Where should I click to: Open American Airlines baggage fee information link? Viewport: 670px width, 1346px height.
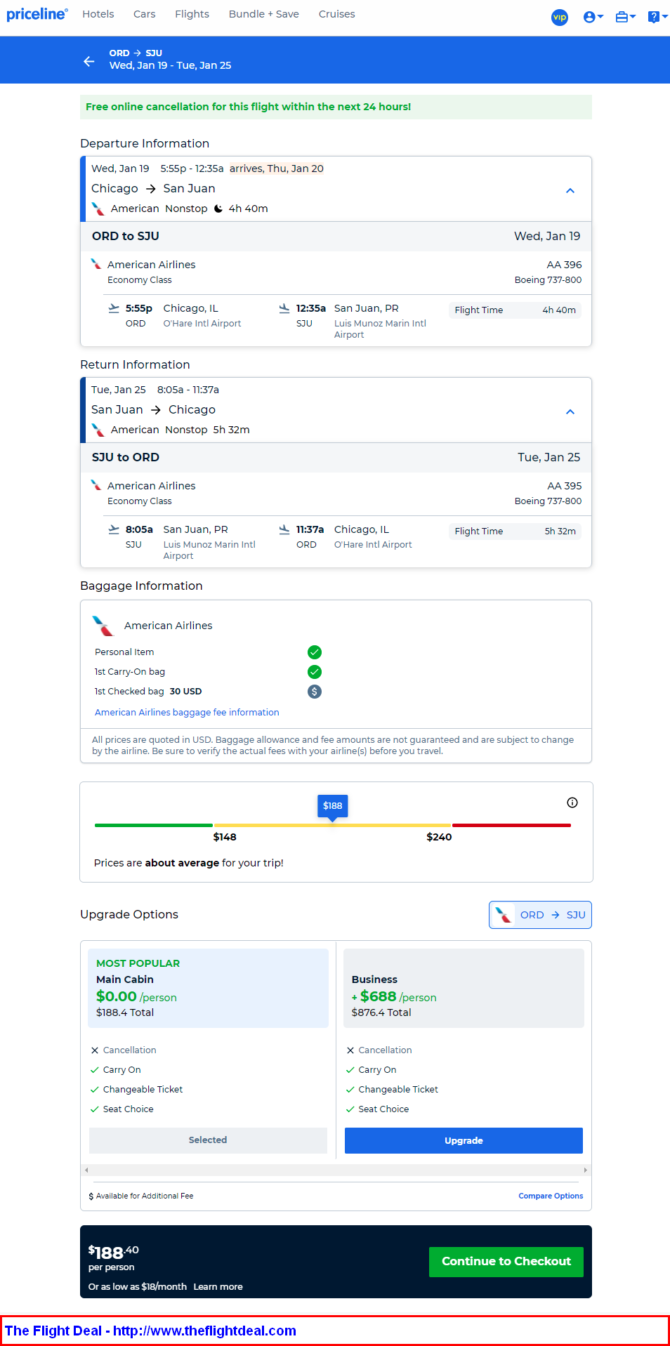click(x=187, y=712)
